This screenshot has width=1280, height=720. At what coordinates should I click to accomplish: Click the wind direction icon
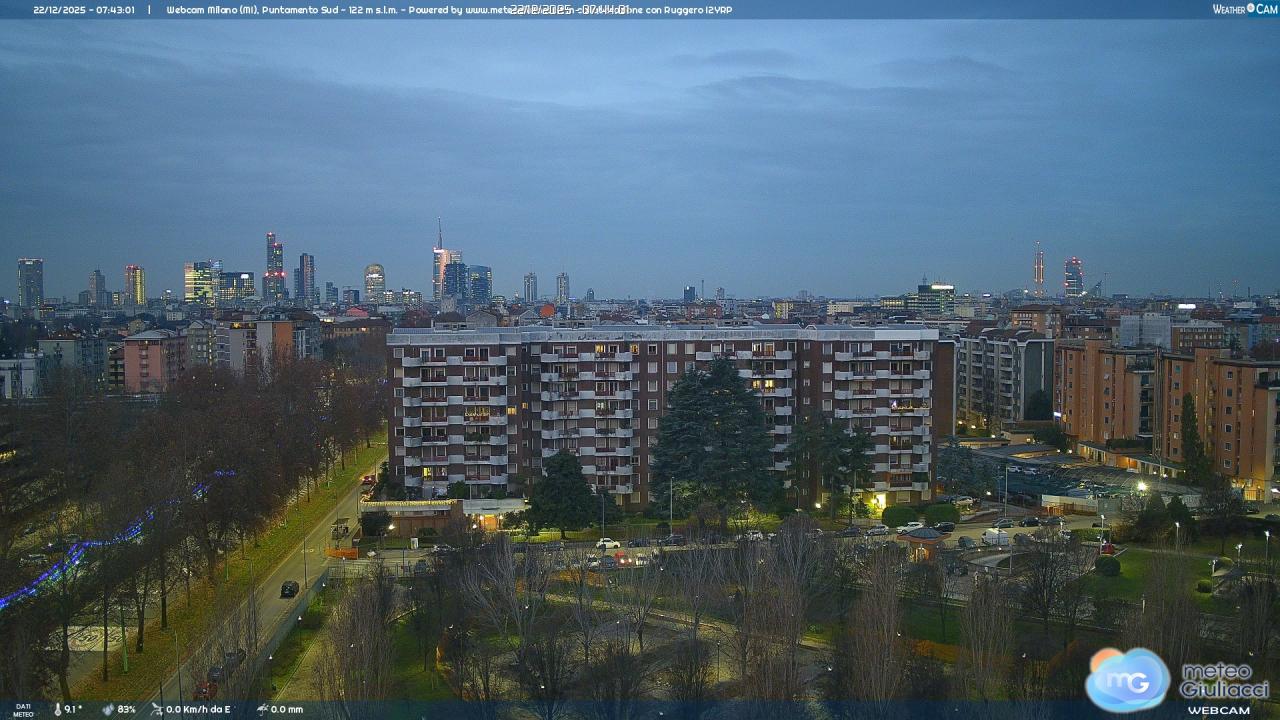point(157,709)
